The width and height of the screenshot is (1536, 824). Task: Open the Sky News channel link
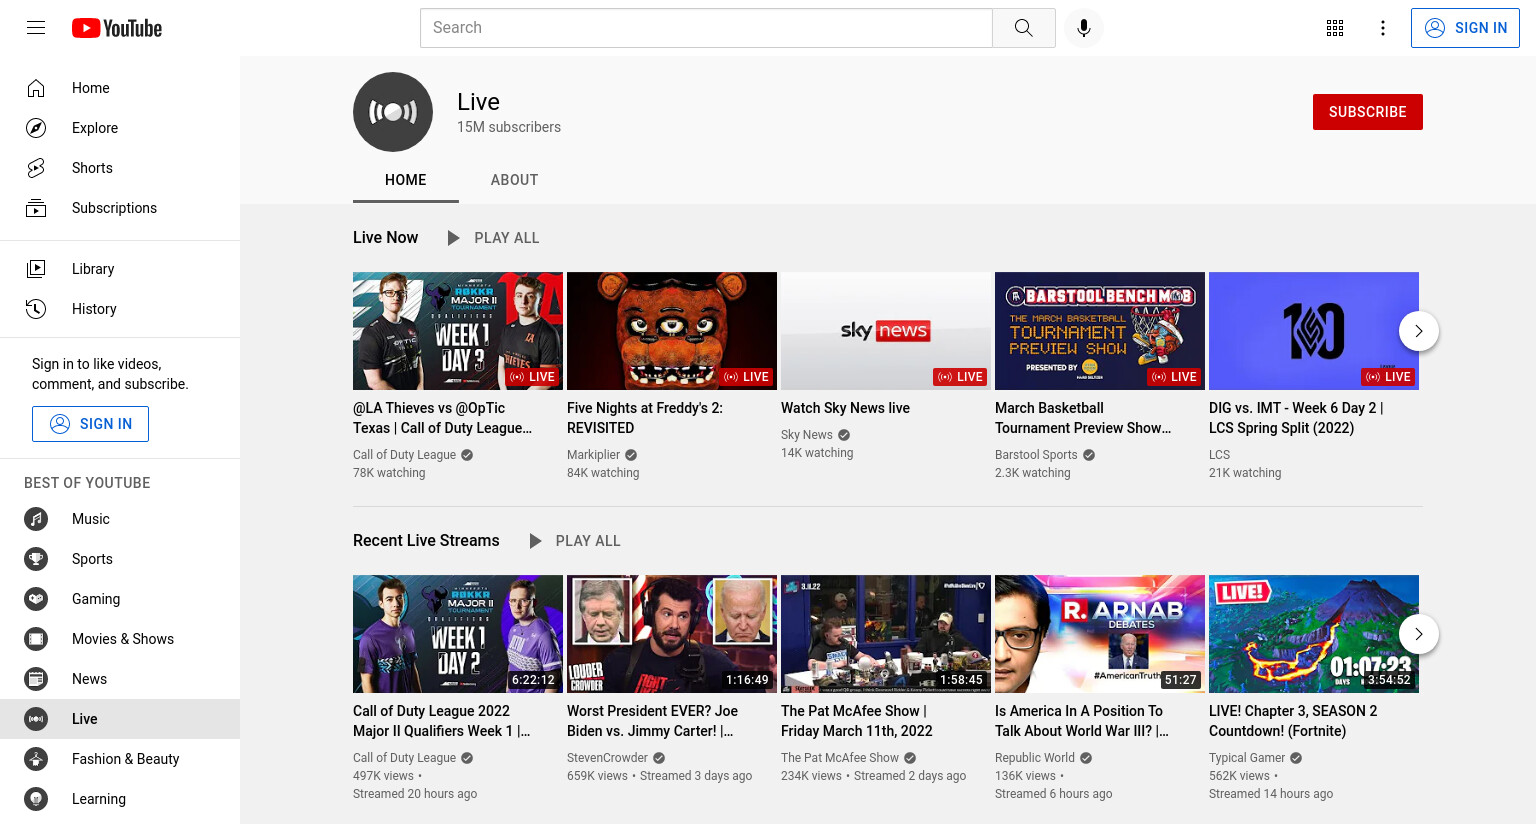pyautogui.click(x=806, y=435)
